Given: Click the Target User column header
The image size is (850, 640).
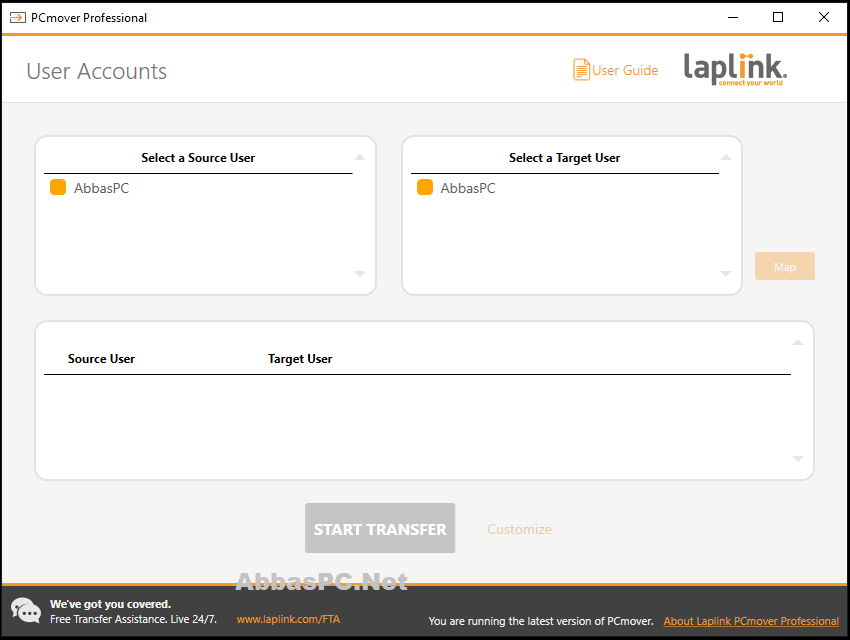Looking at the screenshot, I should coord(300,359).
